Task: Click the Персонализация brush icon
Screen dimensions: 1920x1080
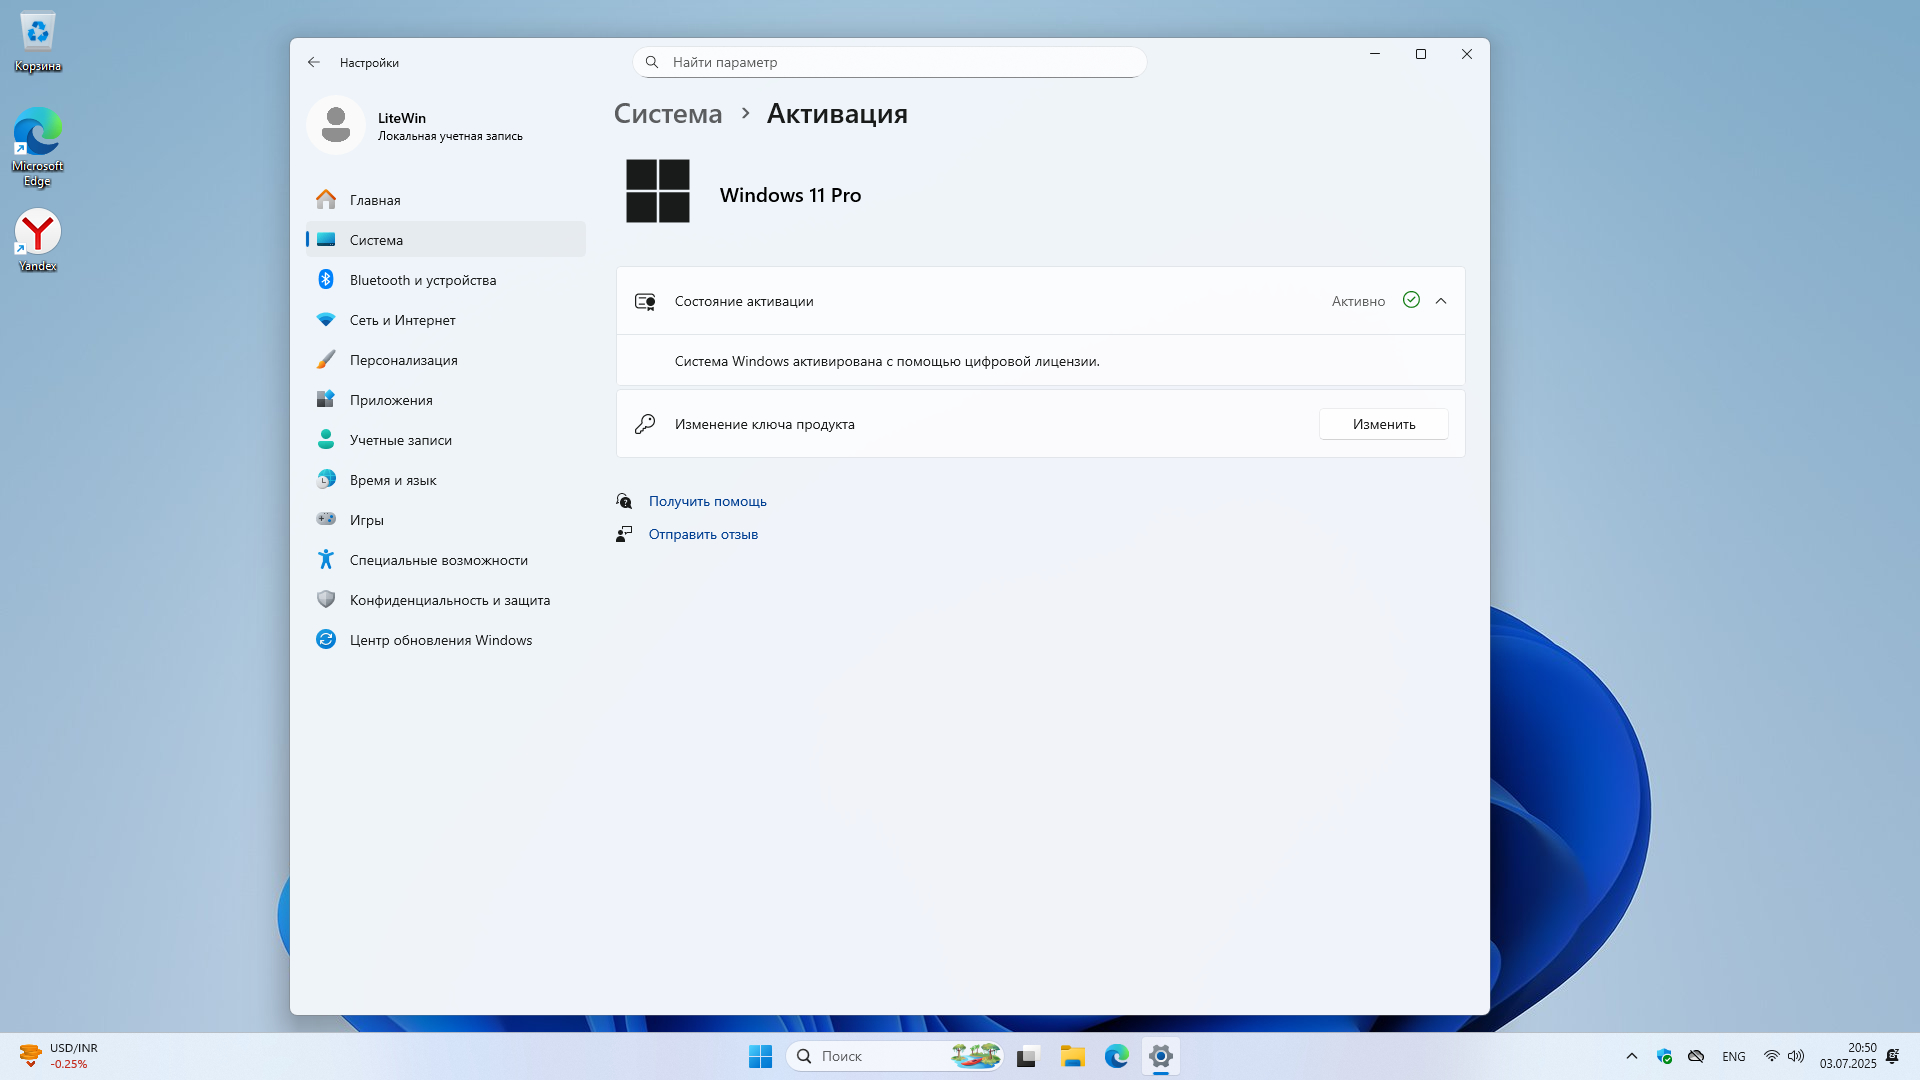Action: point(326,360)
